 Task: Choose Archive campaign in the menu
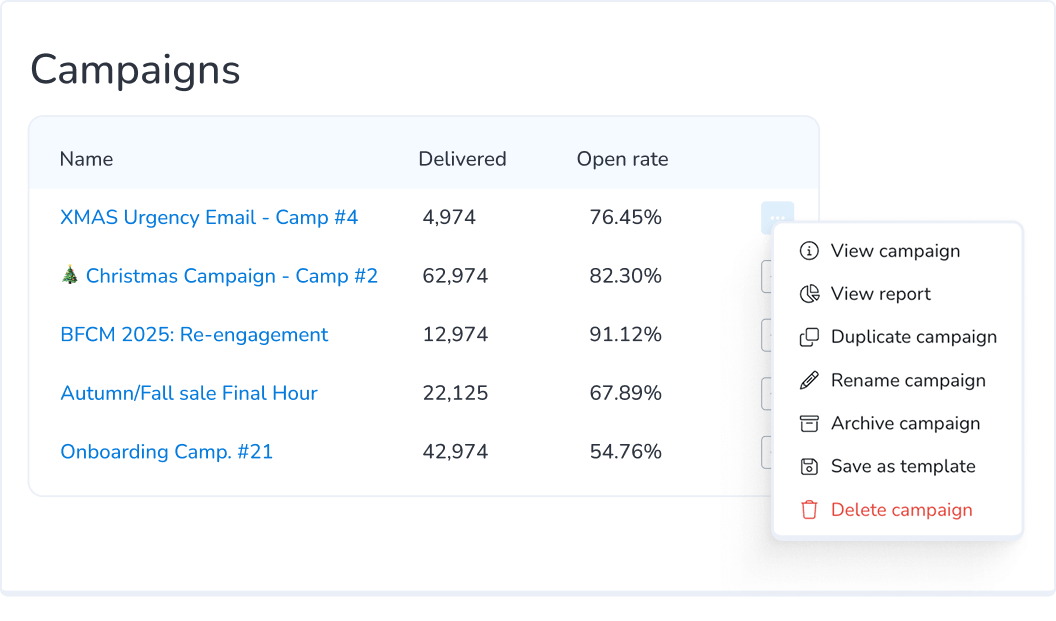[x=905, y=423]
